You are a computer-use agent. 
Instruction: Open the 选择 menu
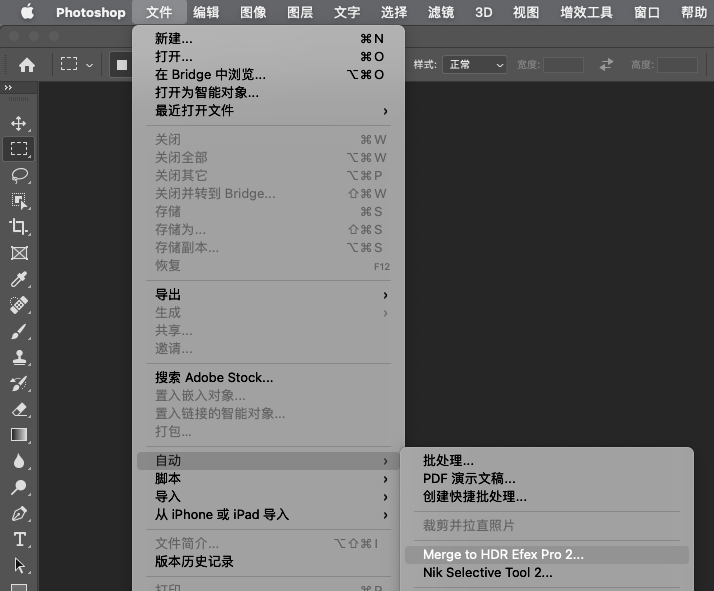[394, 12]
